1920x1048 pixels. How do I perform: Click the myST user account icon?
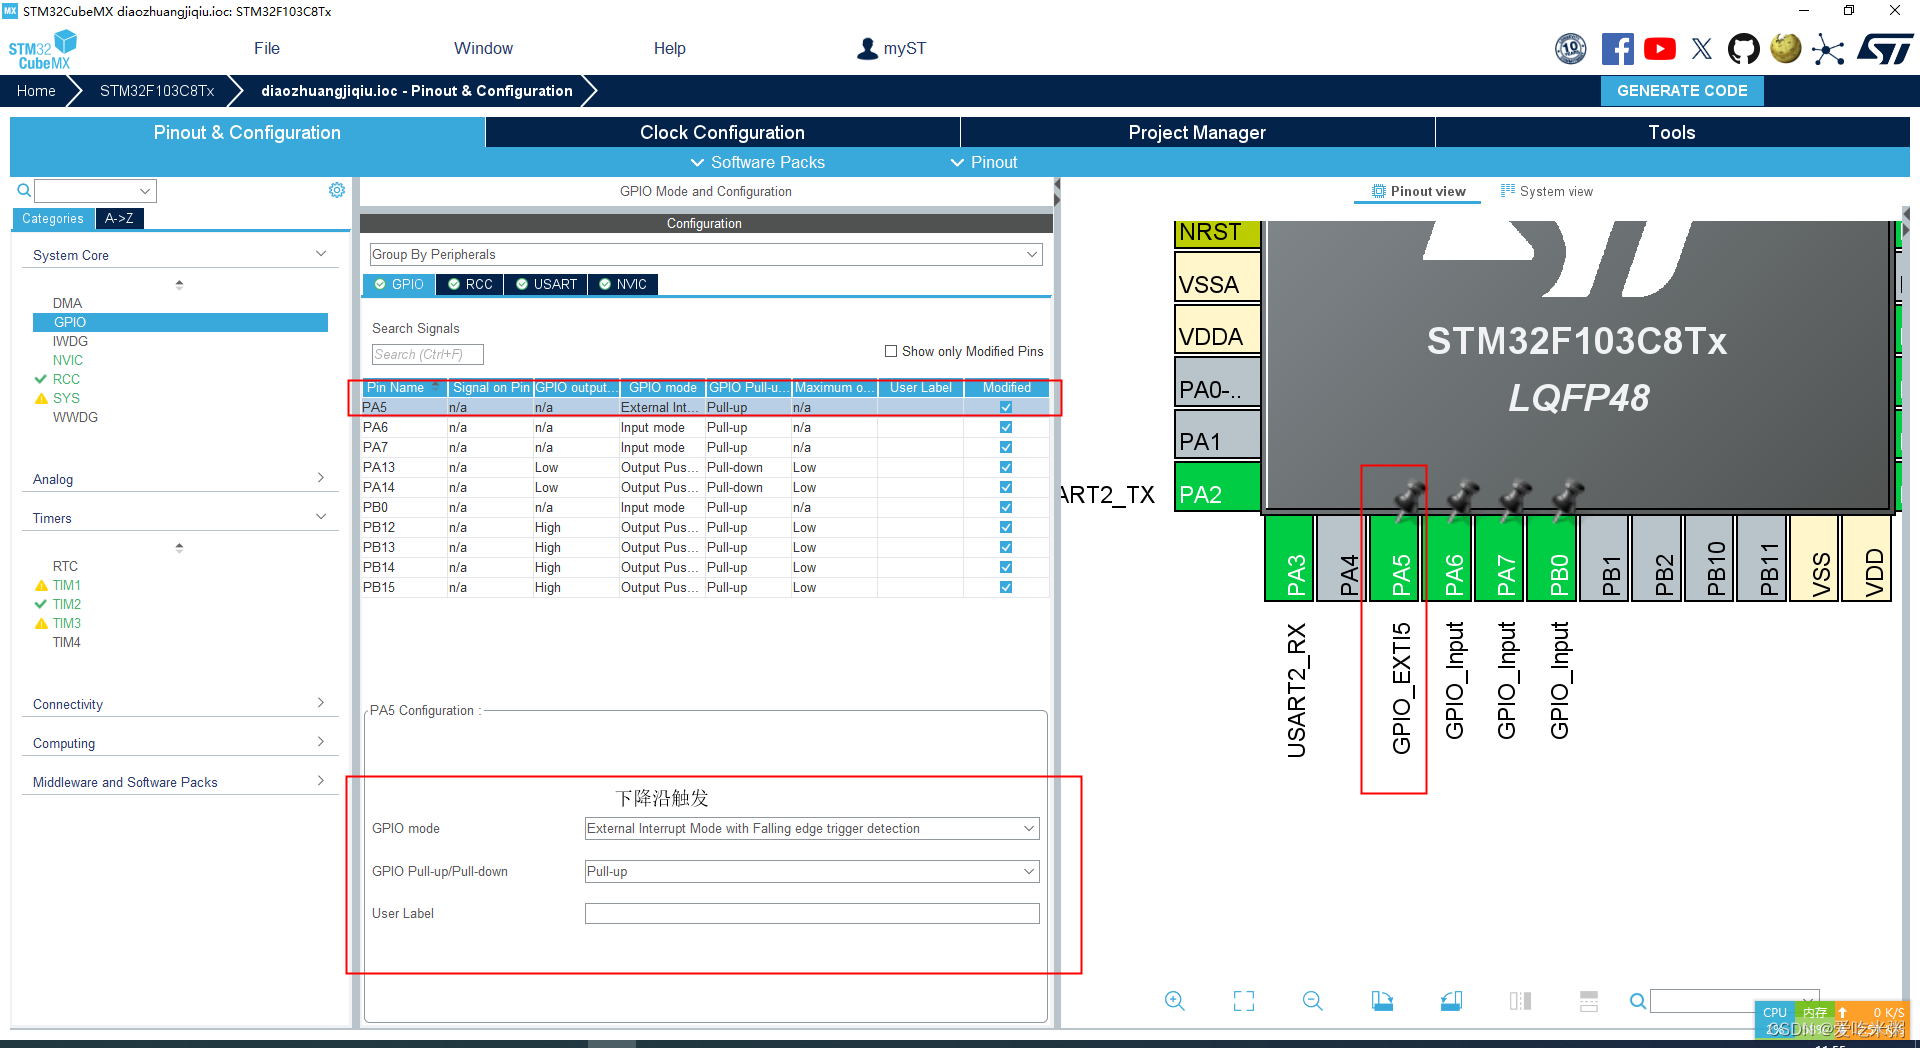click(x=867, y=48)
